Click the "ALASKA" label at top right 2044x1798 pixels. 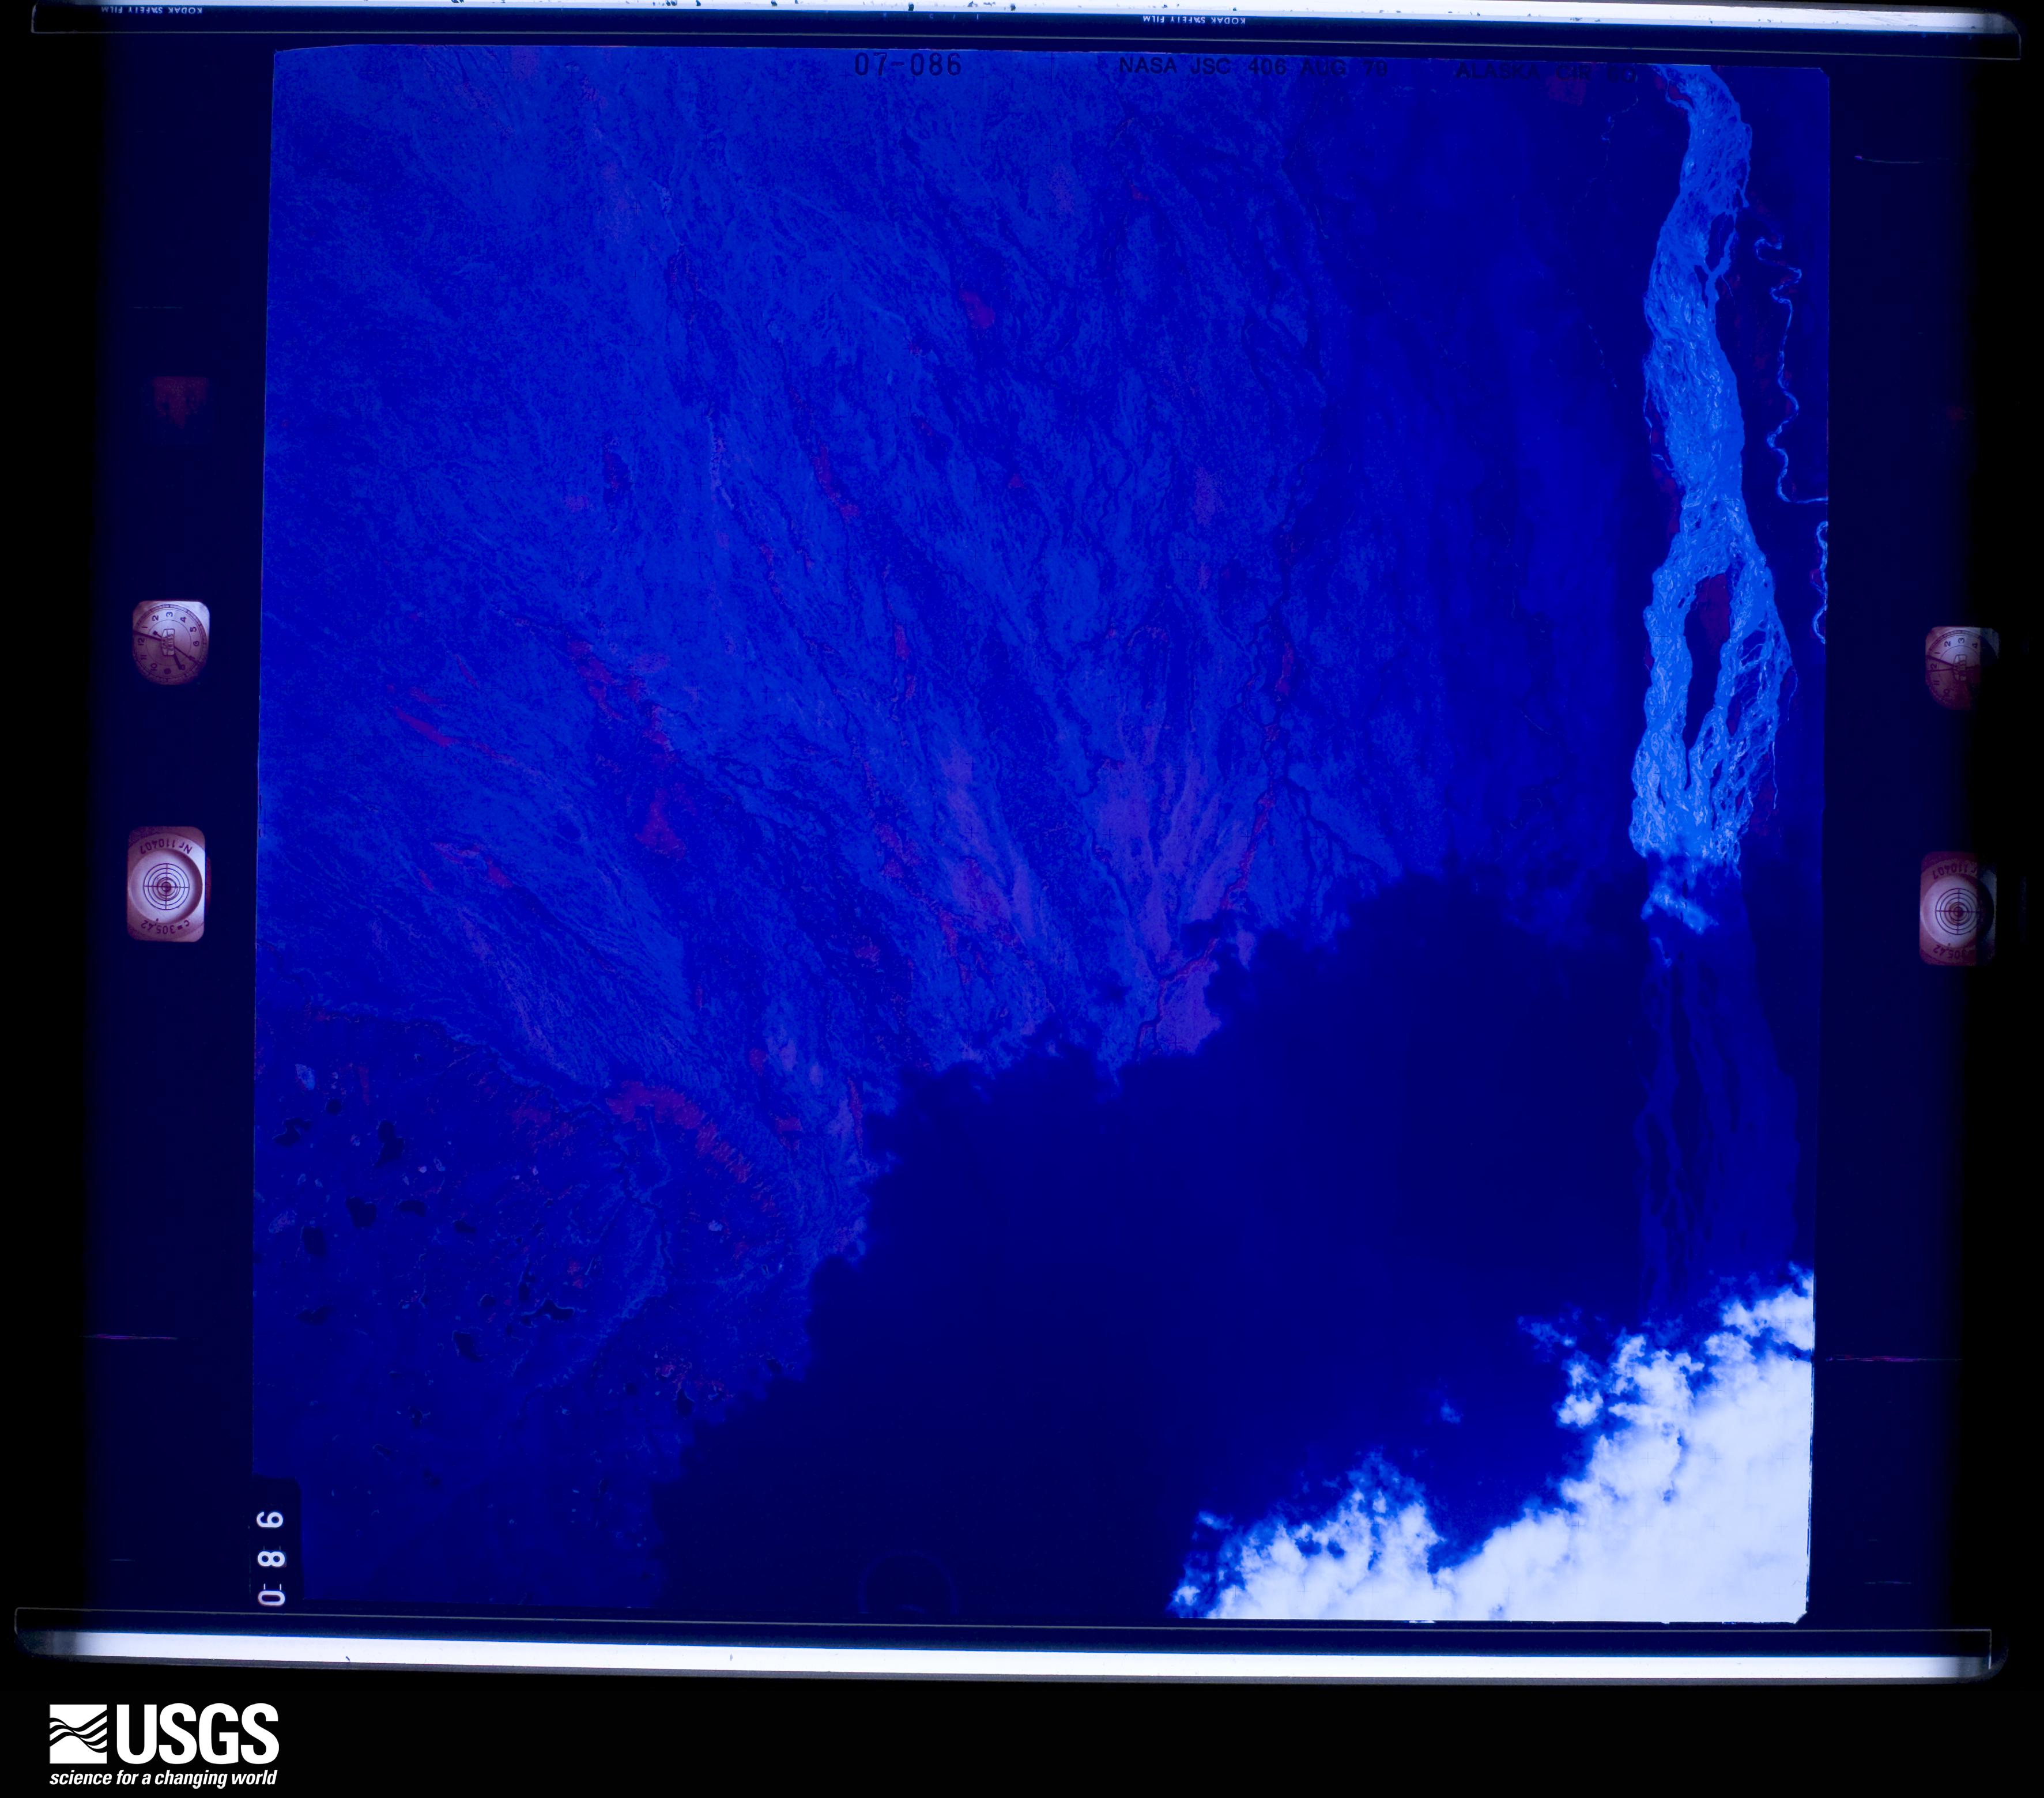(x=1498, y=71)
